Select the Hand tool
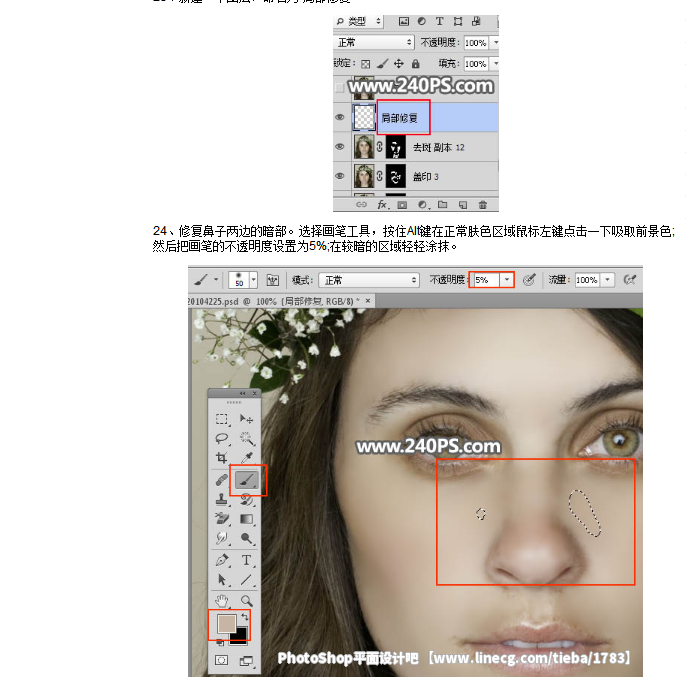 click(x=222, y=601)
